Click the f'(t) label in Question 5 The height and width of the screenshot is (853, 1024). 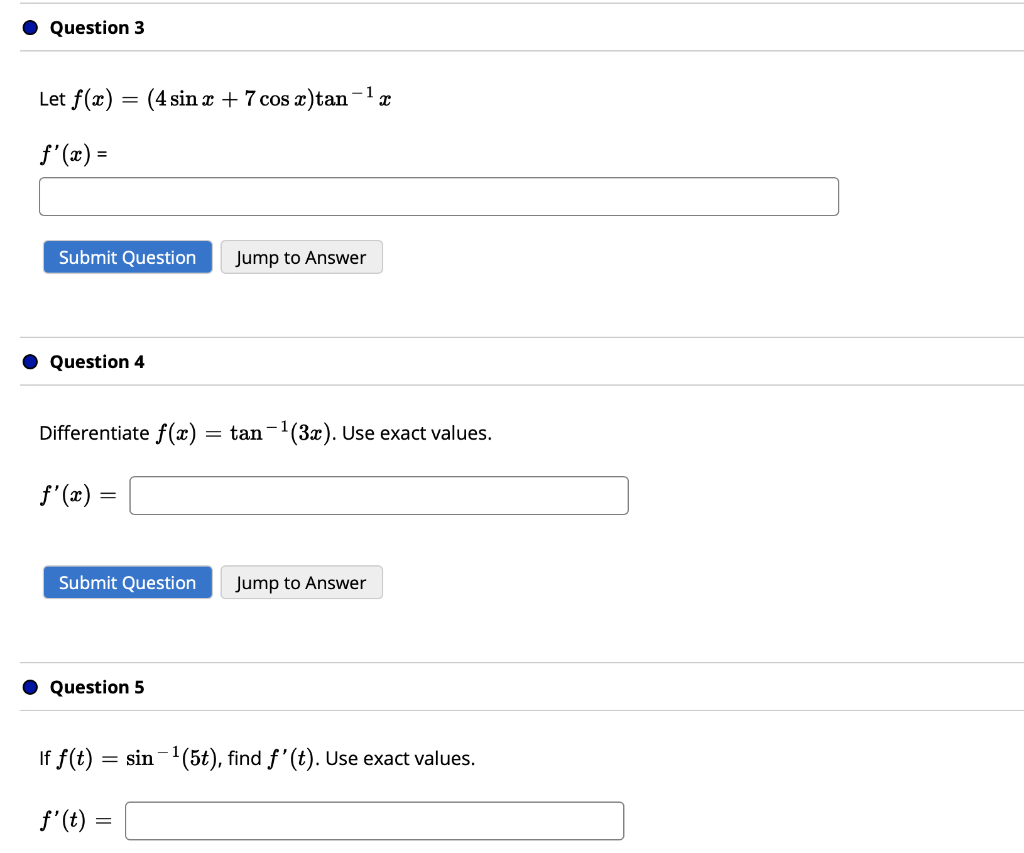pyautogui.click(x=60, y=820)
